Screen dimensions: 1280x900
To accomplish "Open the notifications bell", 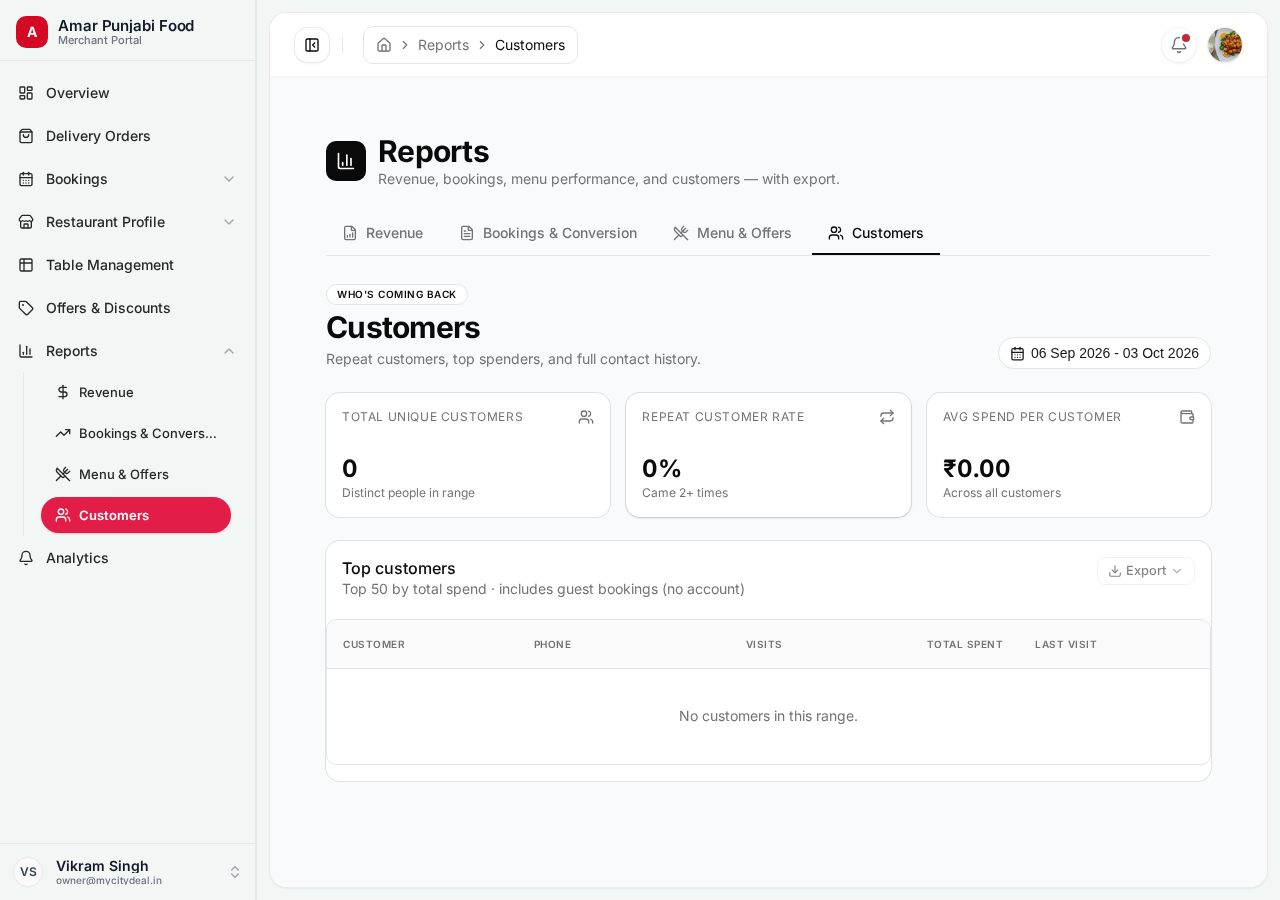I will coord(1179,45).
